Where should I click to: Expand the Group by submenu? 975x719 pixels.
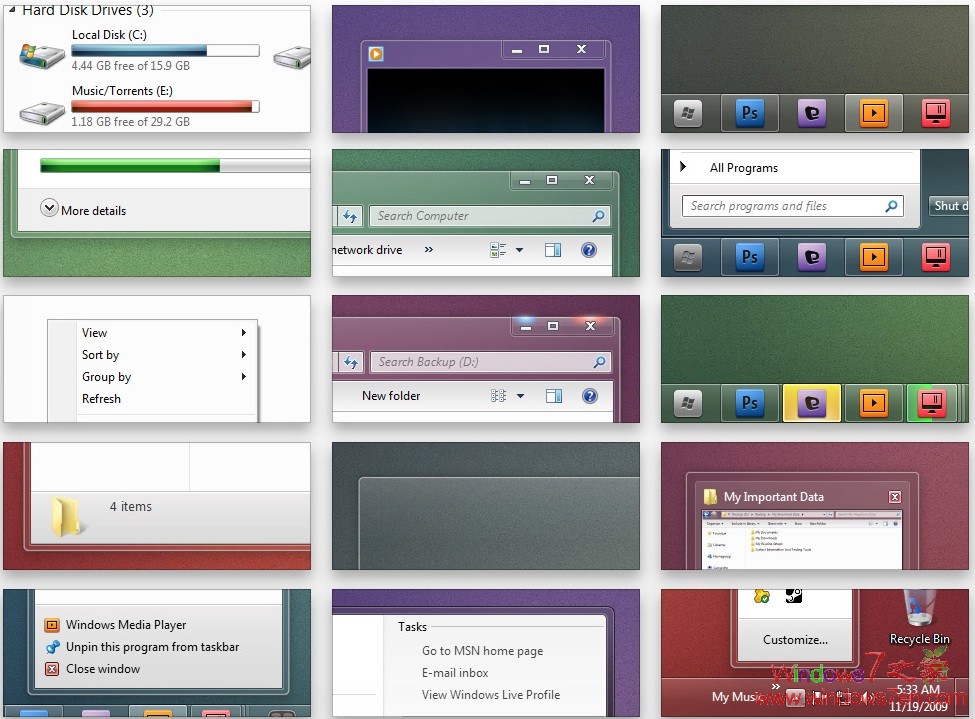point(106,377)
